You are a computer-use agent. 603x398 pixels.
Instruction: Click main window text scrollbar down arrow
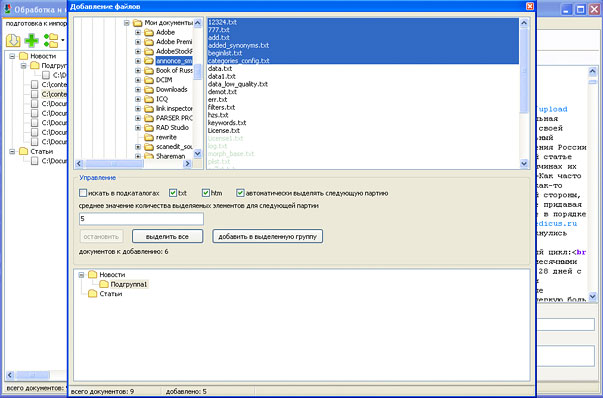click(x=592, y=297)
